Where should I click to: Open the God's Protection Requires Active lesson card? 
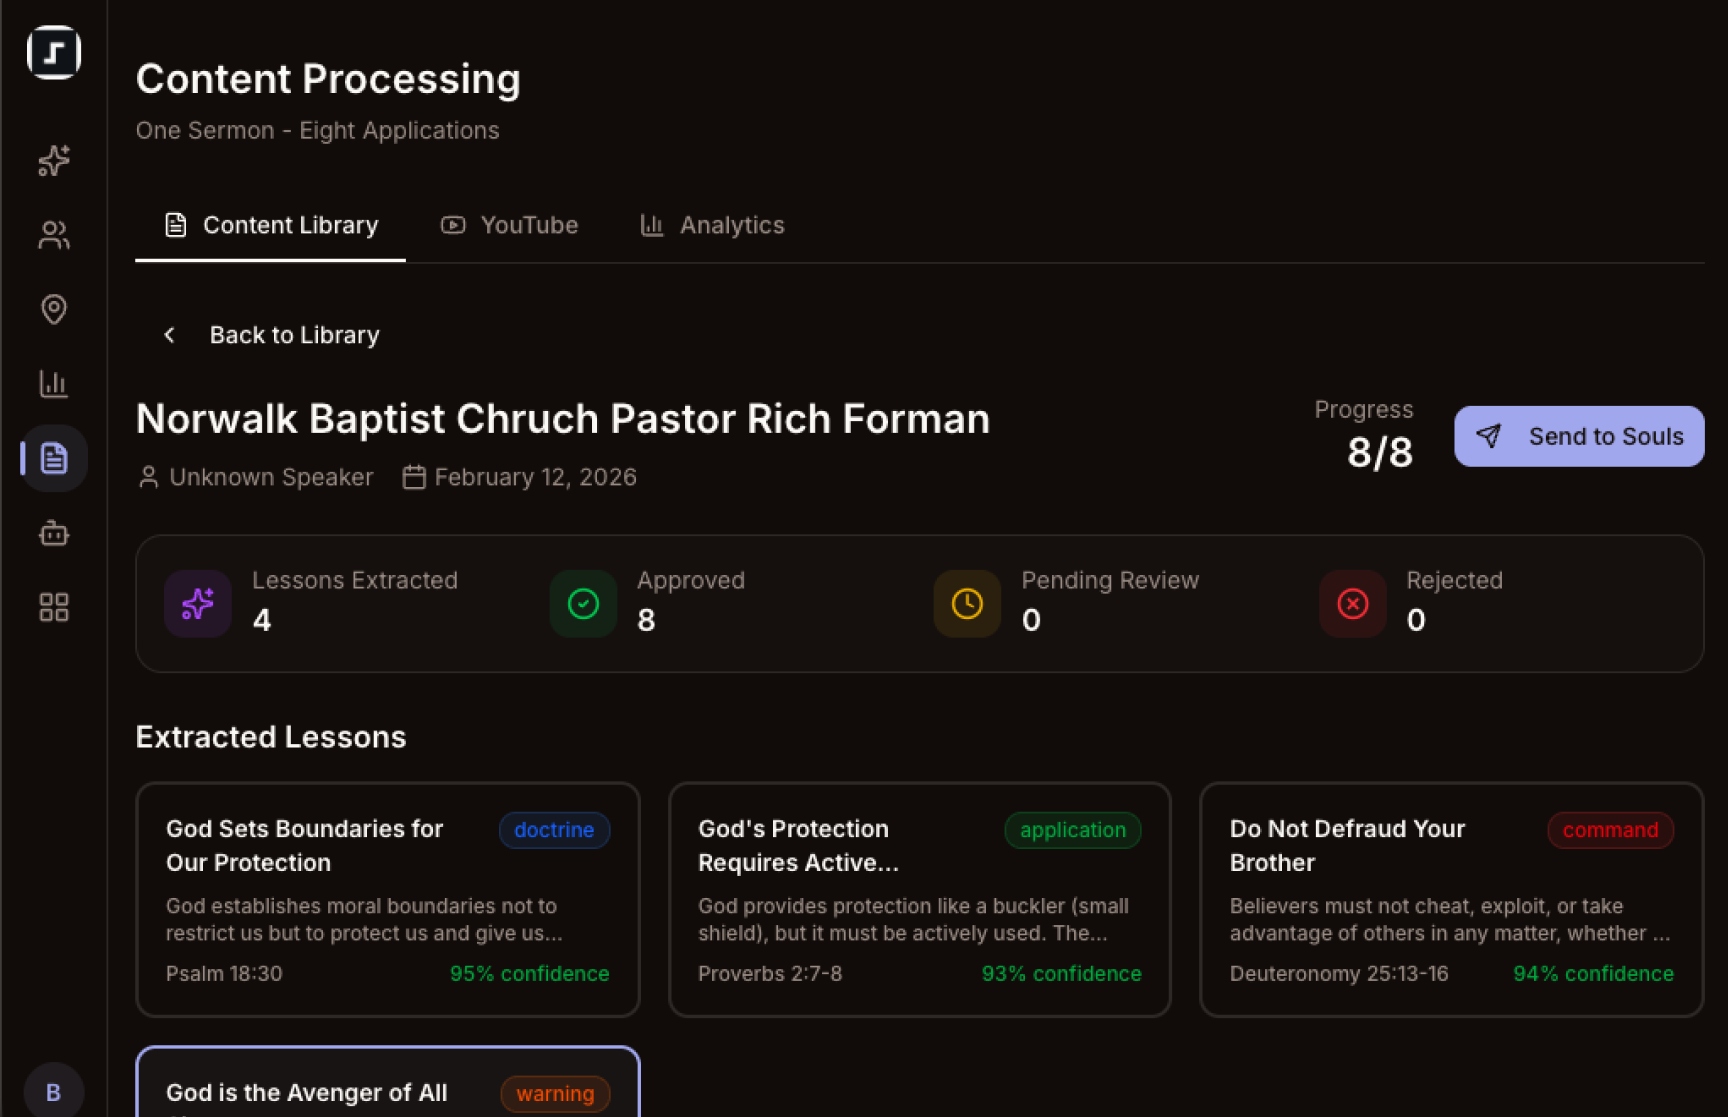[919, 899]
